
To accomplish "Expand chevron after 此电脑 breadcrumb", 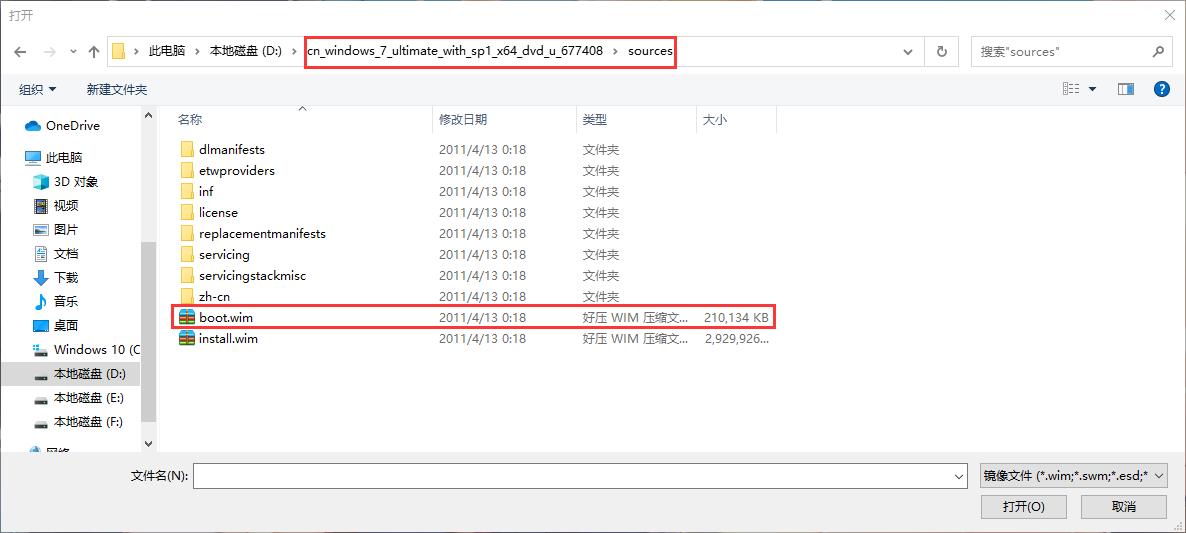I will 197,51.
